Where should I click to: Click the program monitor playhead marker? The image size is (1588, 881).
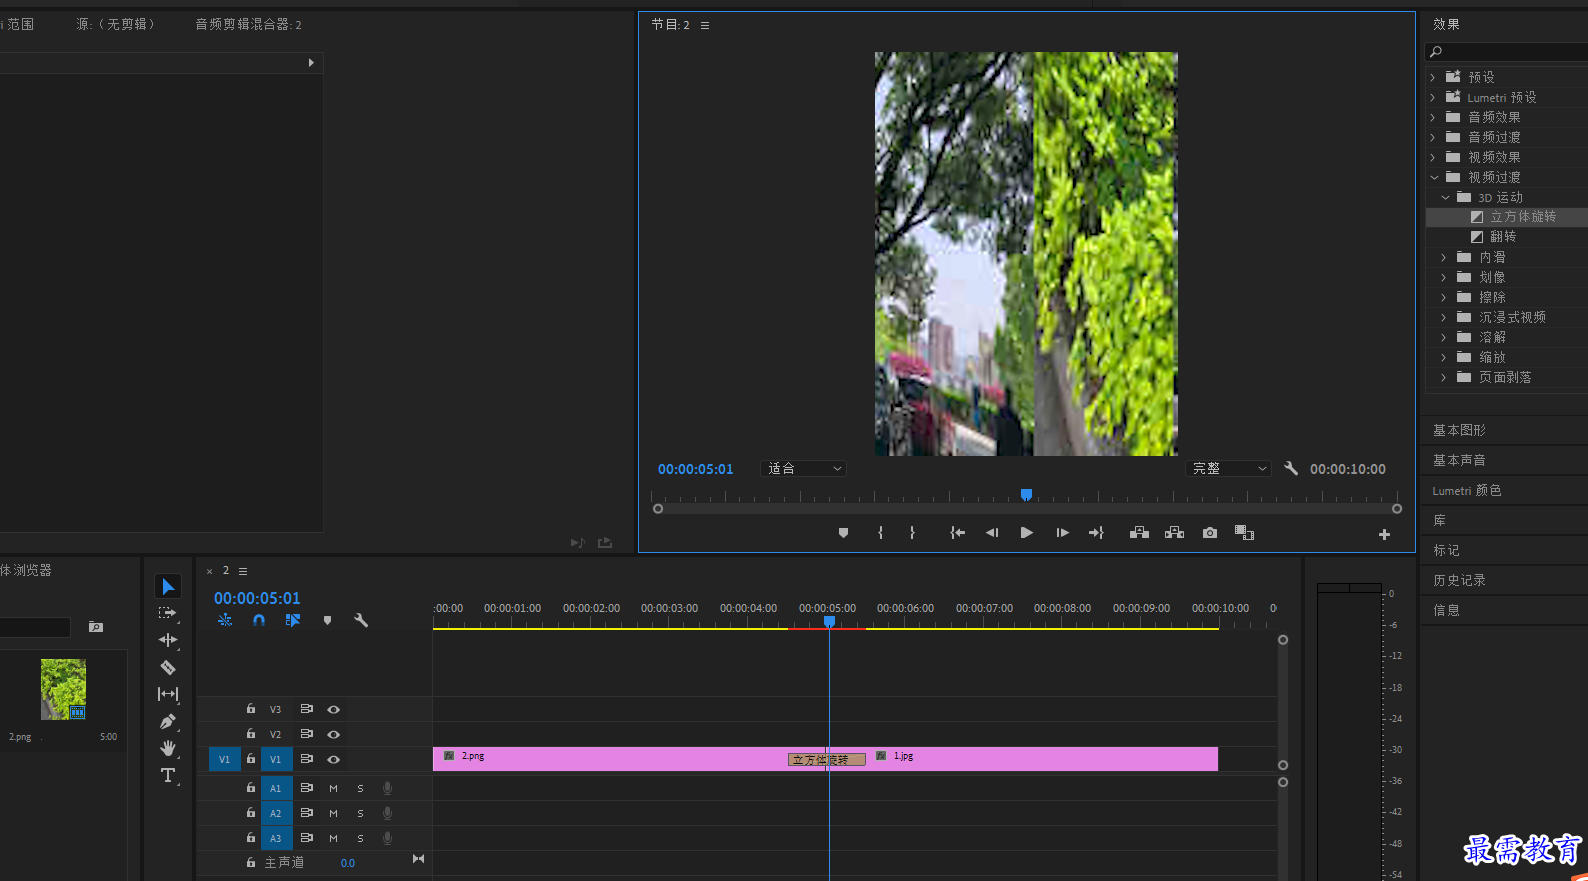tap(1026, 494)
